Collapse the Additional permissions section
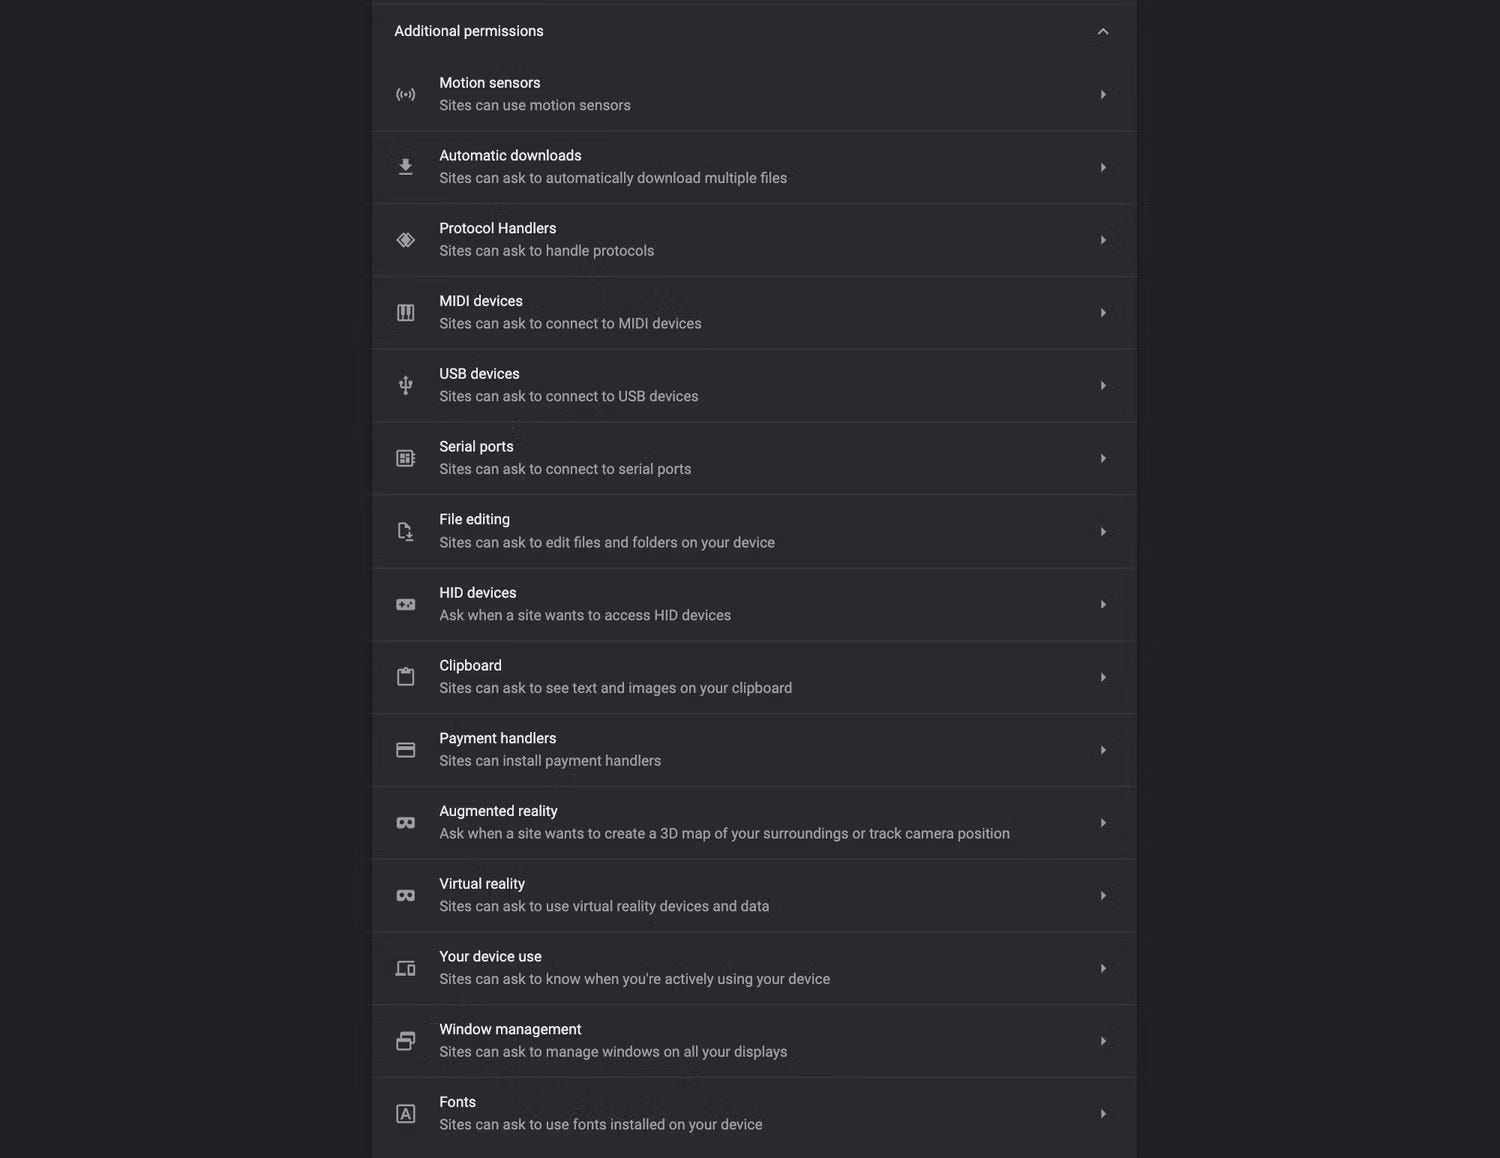1500x1158 pixels. pos(1102,32)
